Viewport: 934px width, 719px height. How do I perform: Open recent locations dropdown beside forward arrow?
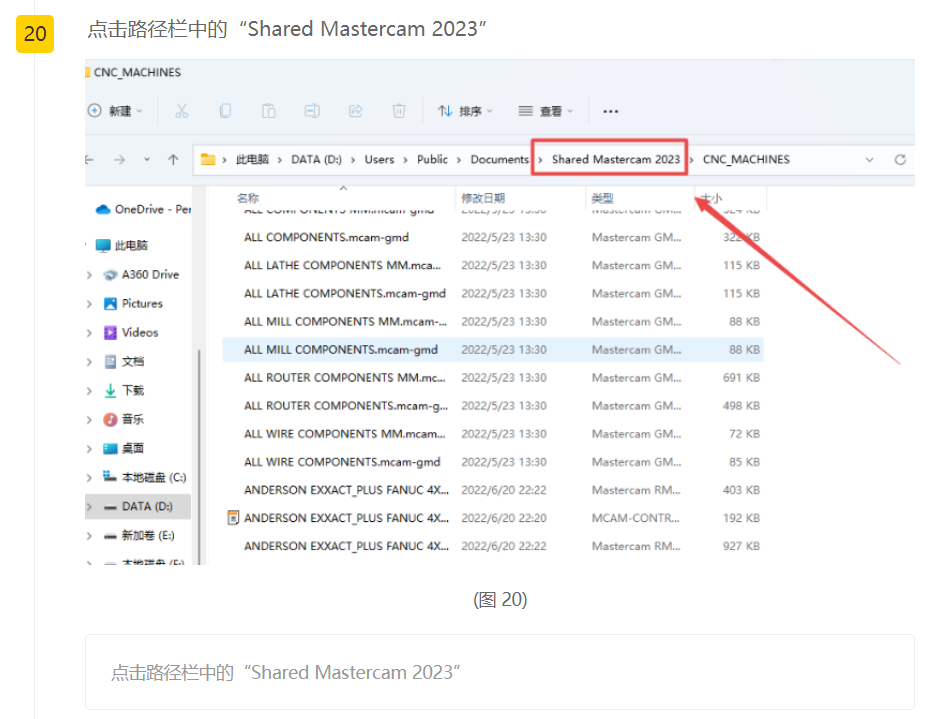147,160
